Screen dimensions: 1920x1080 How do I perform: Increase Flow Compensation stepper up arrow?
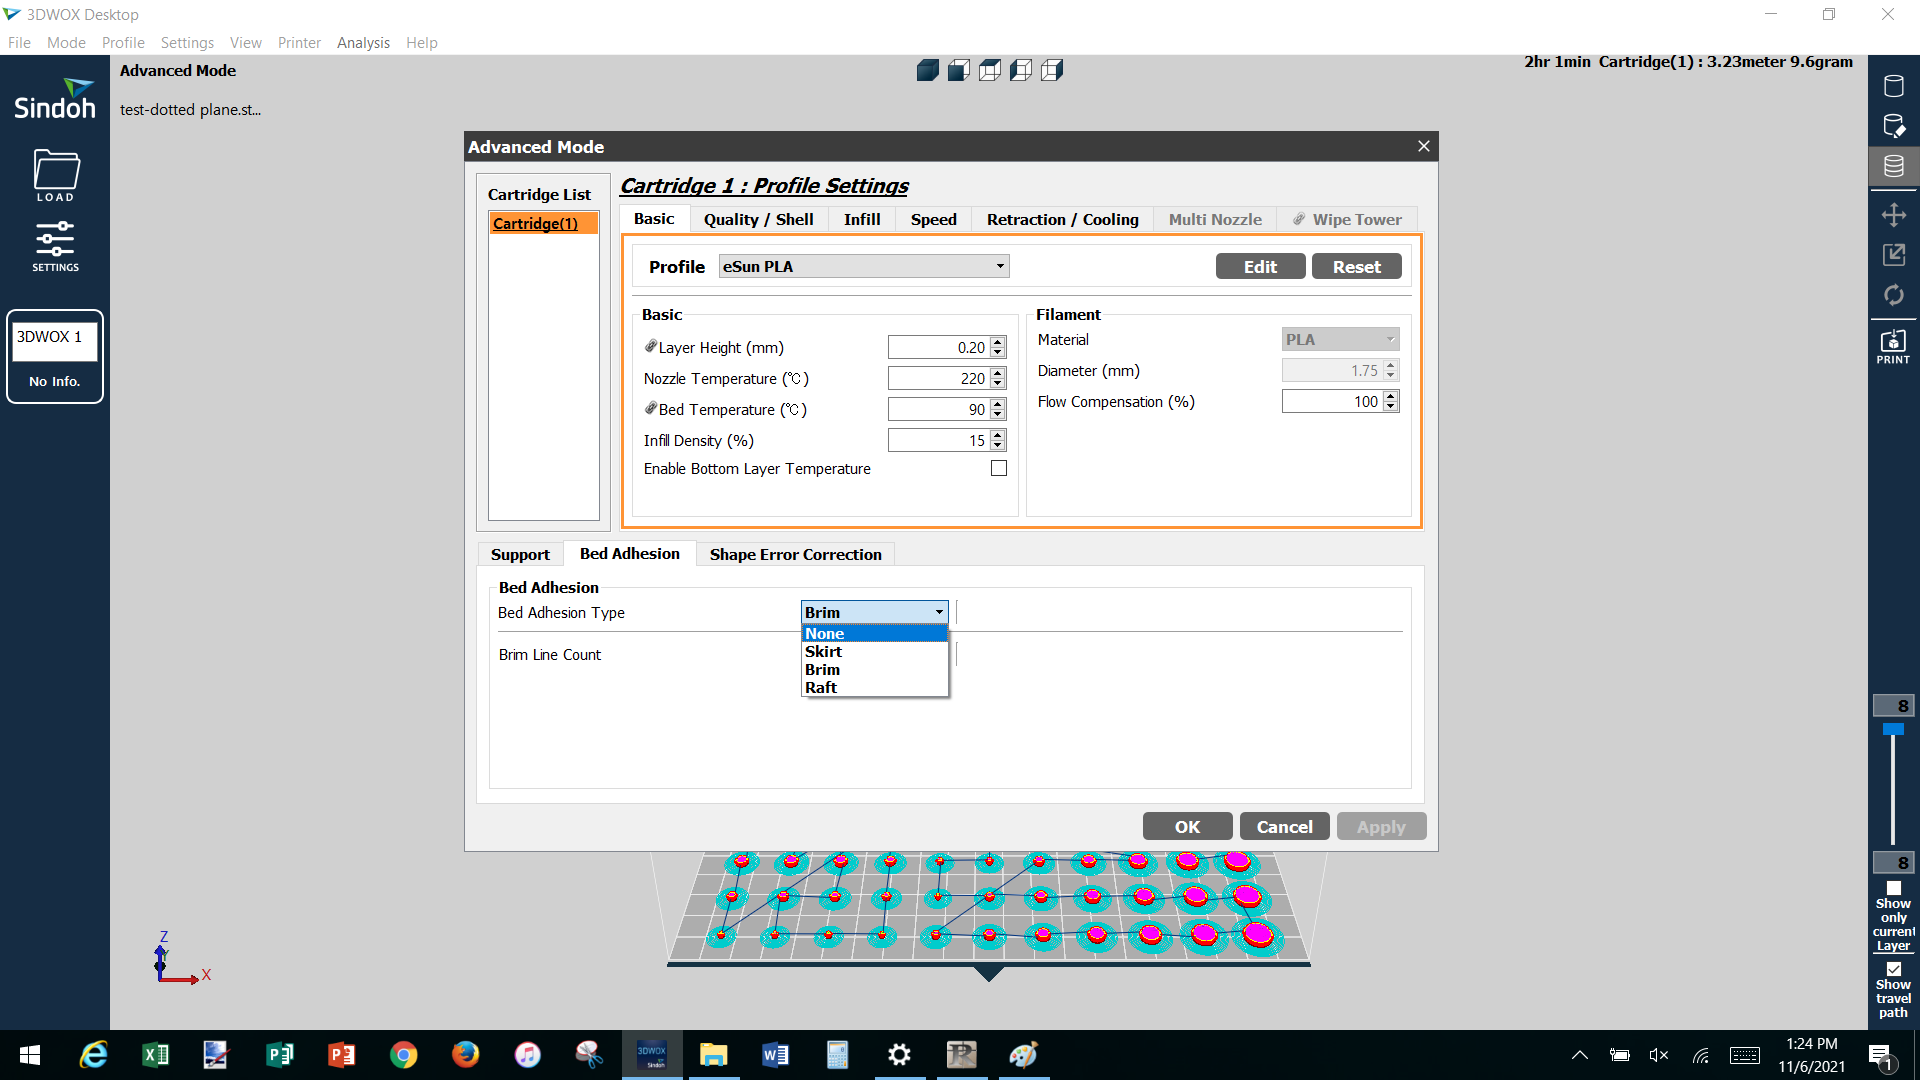[x=1391, y=396]
